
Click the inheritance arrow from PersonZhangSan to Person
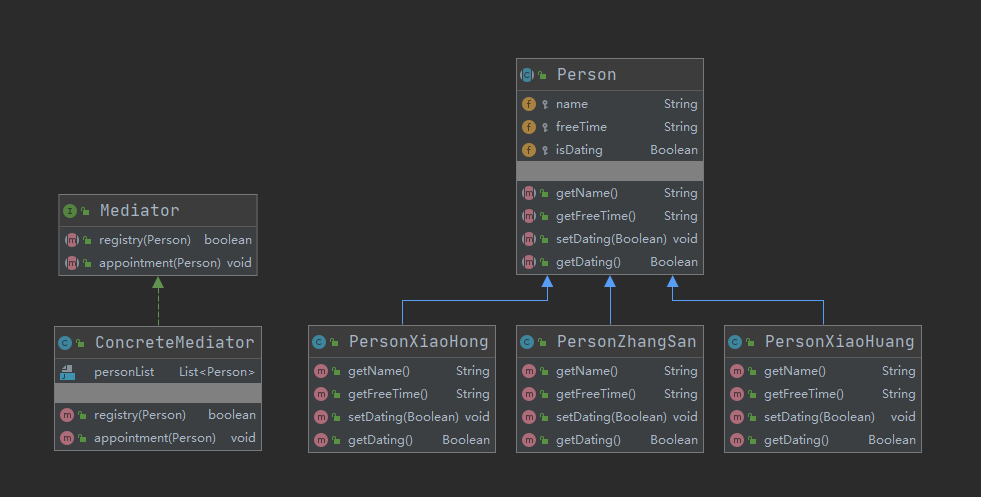pyautogui.click(x=610, y=300)
